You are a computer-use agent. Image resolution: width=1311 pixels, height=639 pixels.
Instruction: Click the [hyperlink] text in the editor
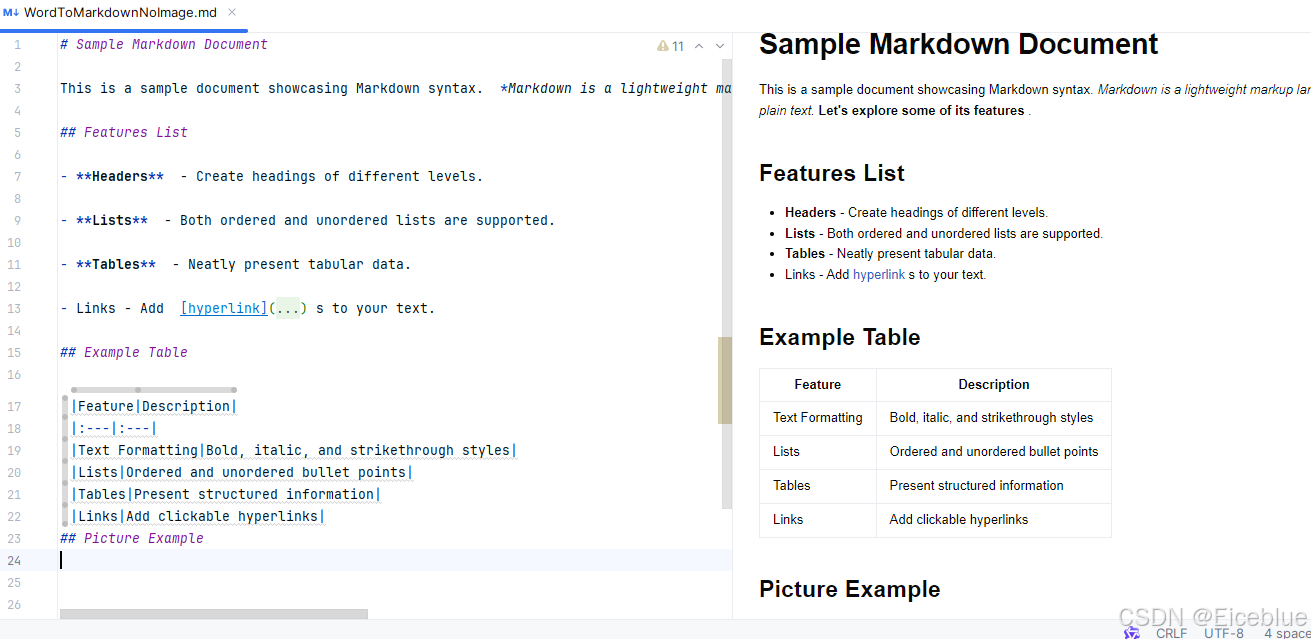coord(224,308)
